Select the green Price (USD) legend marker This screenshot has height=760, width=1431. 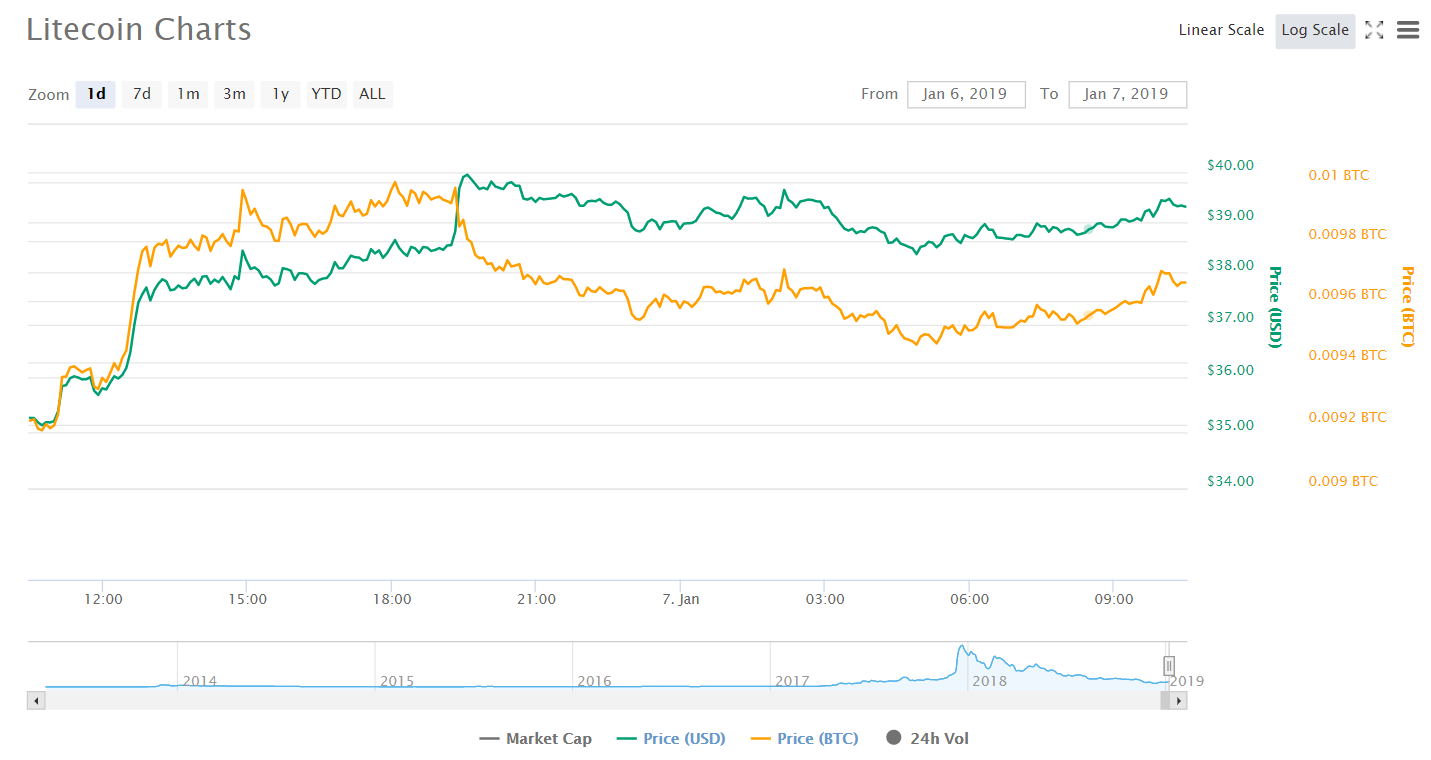625,738
